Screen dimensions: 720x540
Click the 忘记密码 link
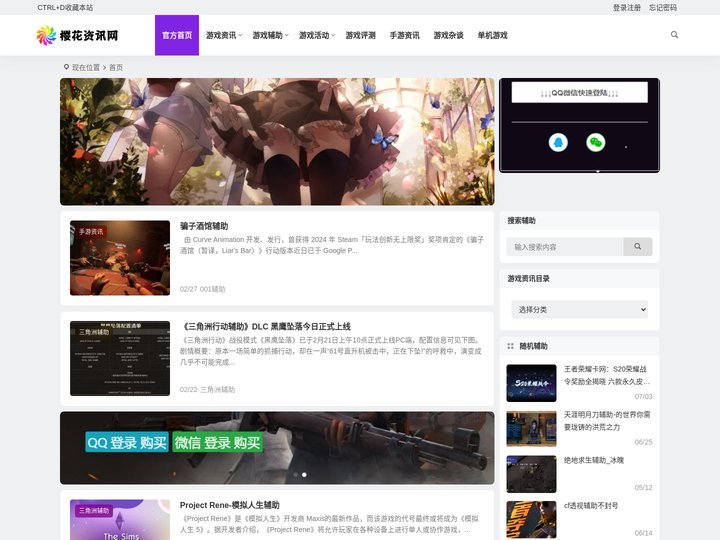click(663, 7)
